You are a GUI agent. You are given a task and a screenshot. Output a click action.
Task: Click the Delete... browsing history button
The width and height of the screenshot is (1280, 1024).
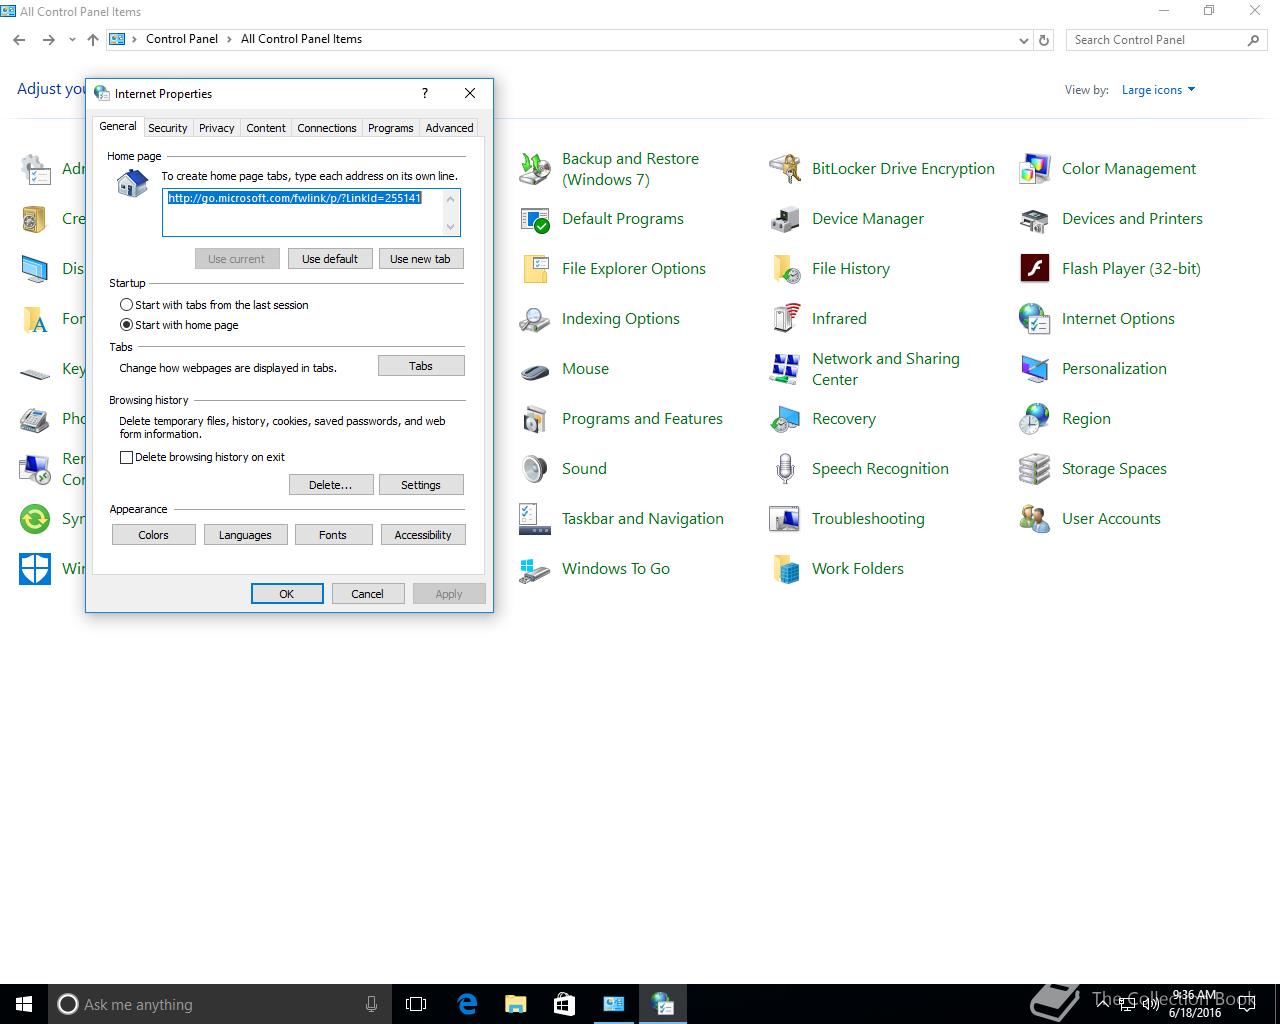(x=331, y=485)
